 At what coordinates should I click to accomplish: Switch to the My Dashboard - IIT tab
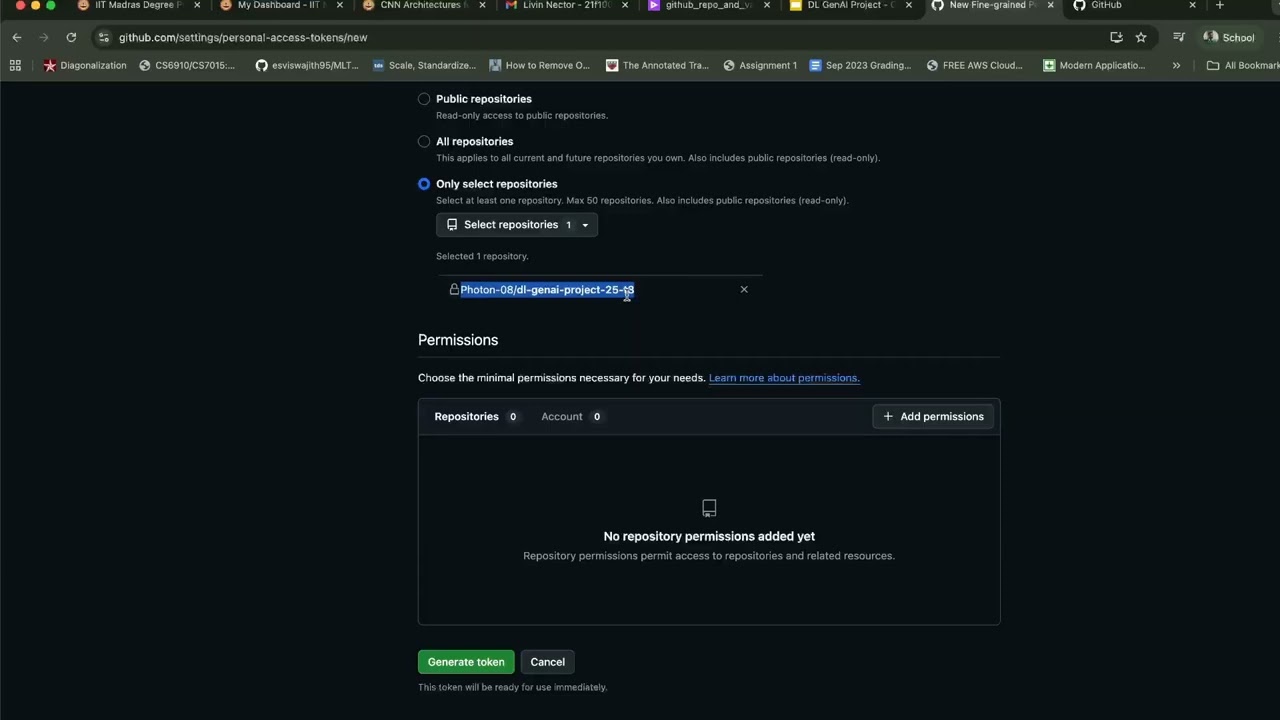pyautogui.click(x=281, y=6)
